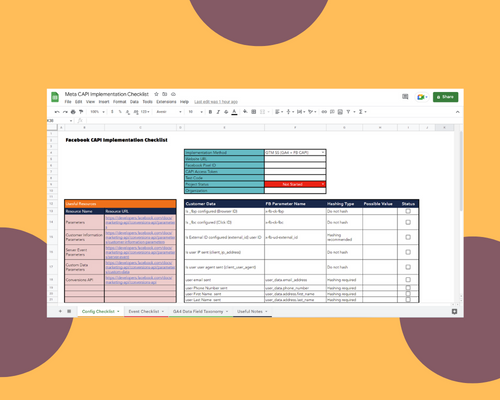The image size is (500, 400).
Task: Open the fill color picker
Action: click(245, 112)
